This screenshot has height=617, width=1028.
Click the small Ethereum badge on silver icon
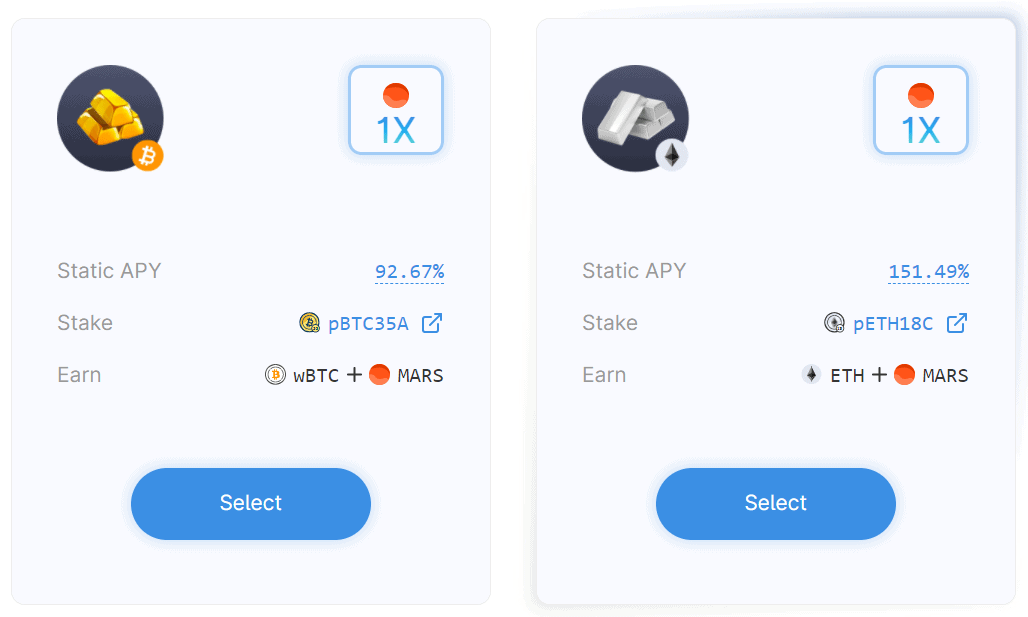point(672,155)
